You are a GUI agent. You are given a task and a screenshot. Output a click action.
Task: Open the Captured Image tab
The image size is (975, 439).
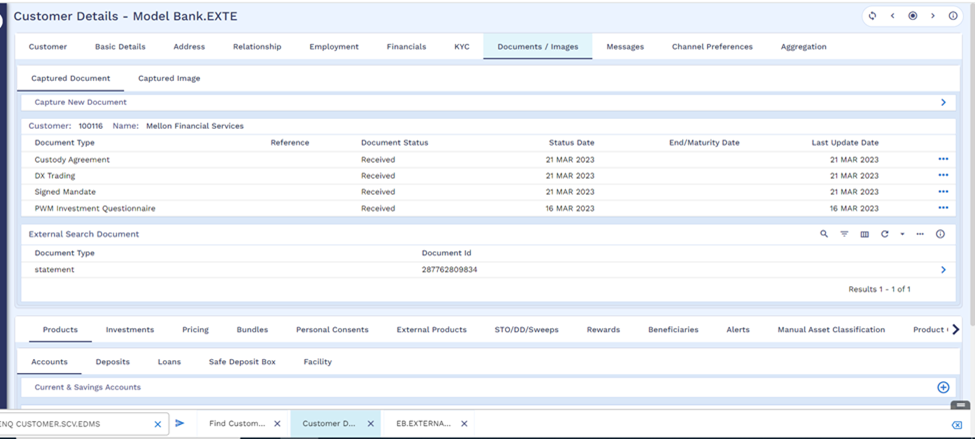pyautogui.click(x=169, y=78)
